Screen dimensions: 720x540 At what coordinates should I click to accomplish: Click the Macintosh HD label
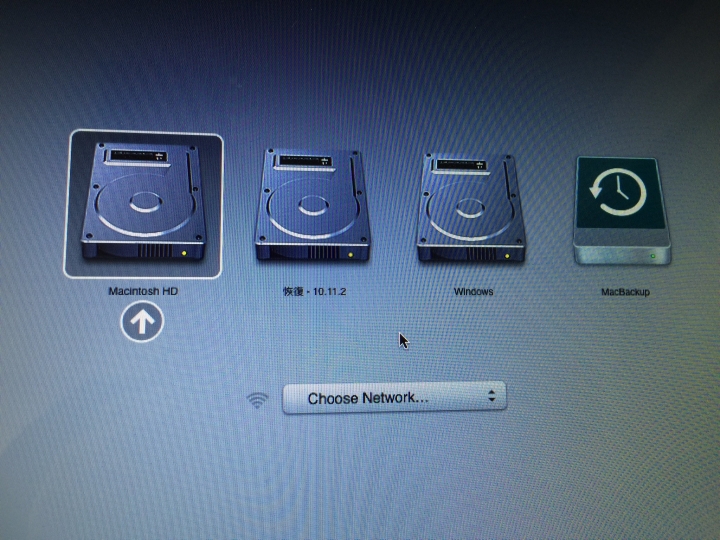pyautogui.click(x=143, y=291)
